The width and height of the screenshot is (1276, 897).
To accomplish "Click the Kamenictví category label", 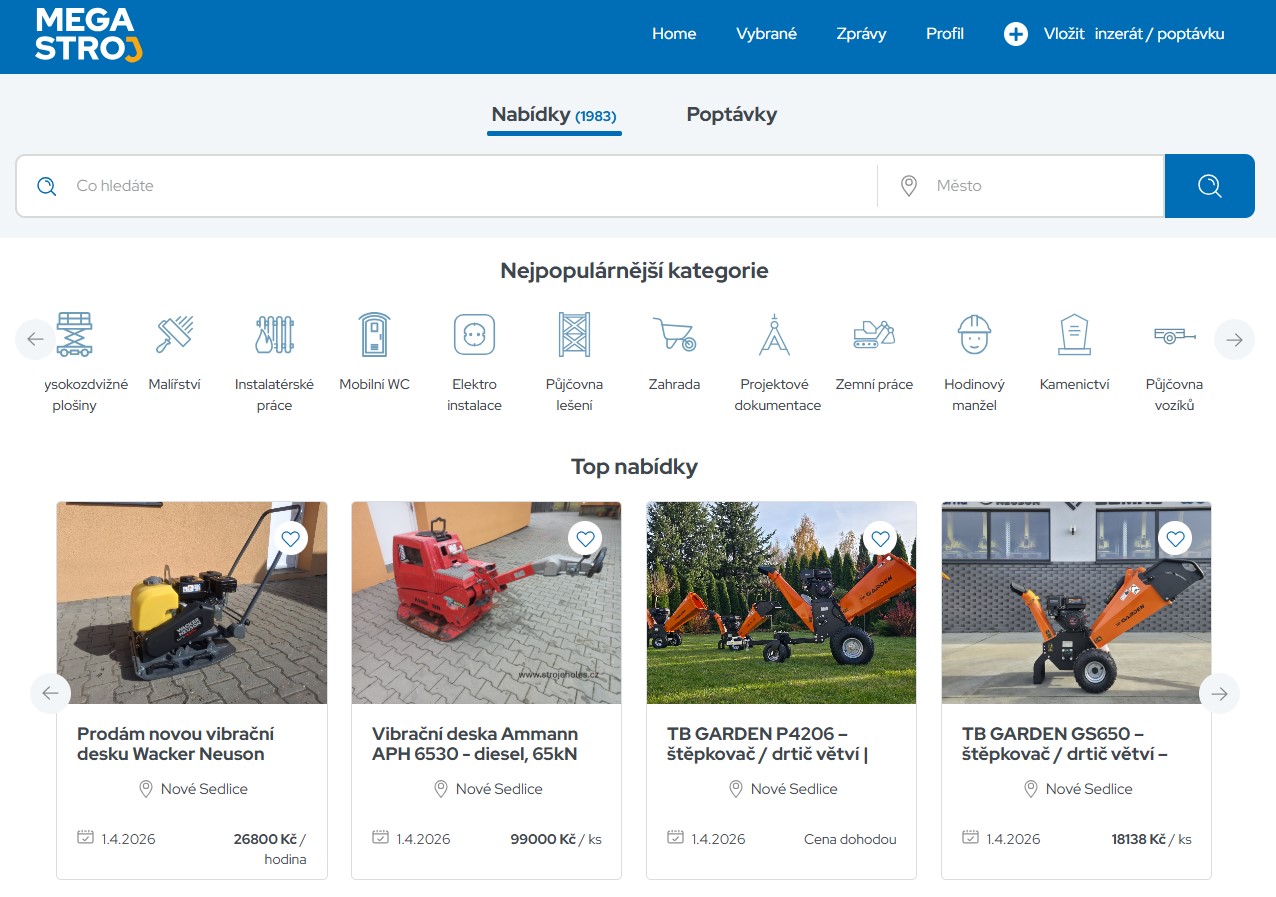I will pyautogui.click(x=1075, y=384).
